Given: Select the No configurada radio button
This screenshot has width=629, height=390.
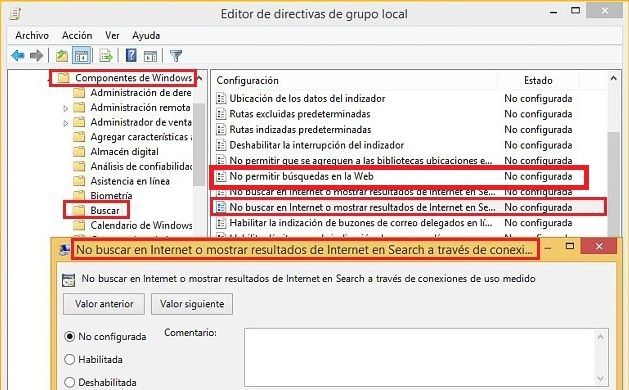Looking at the screenshot, I should point(70,336).
